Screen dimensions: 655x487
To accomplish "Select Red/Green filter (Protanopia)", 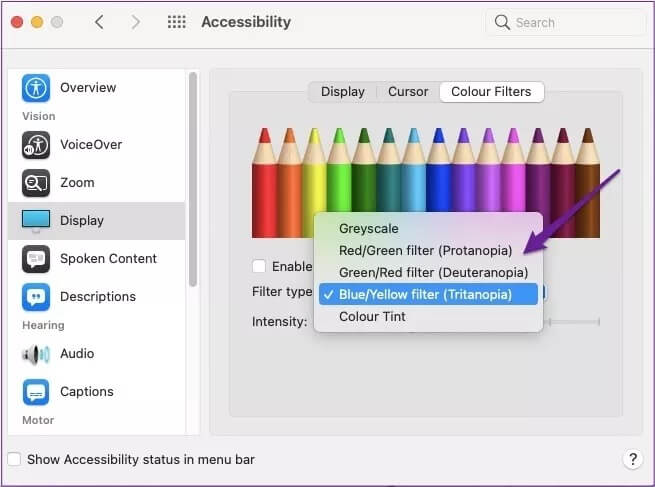I will 428,251.
